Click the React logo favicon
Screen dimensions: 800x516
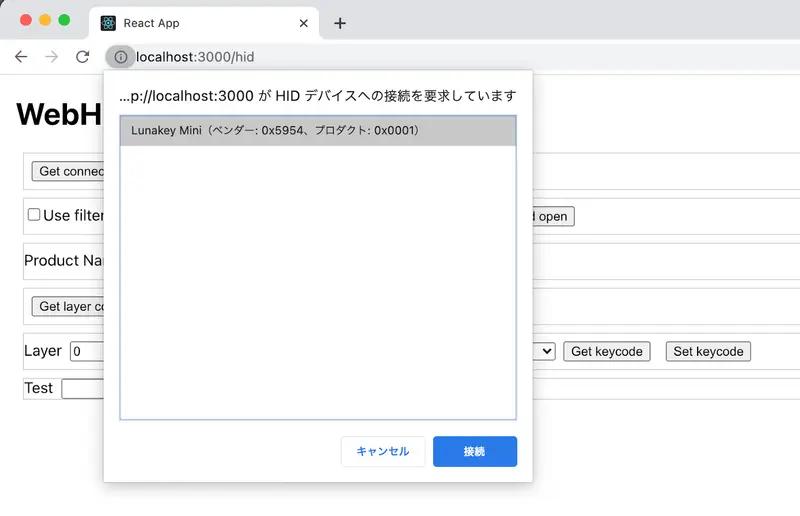tap(108, 23)
